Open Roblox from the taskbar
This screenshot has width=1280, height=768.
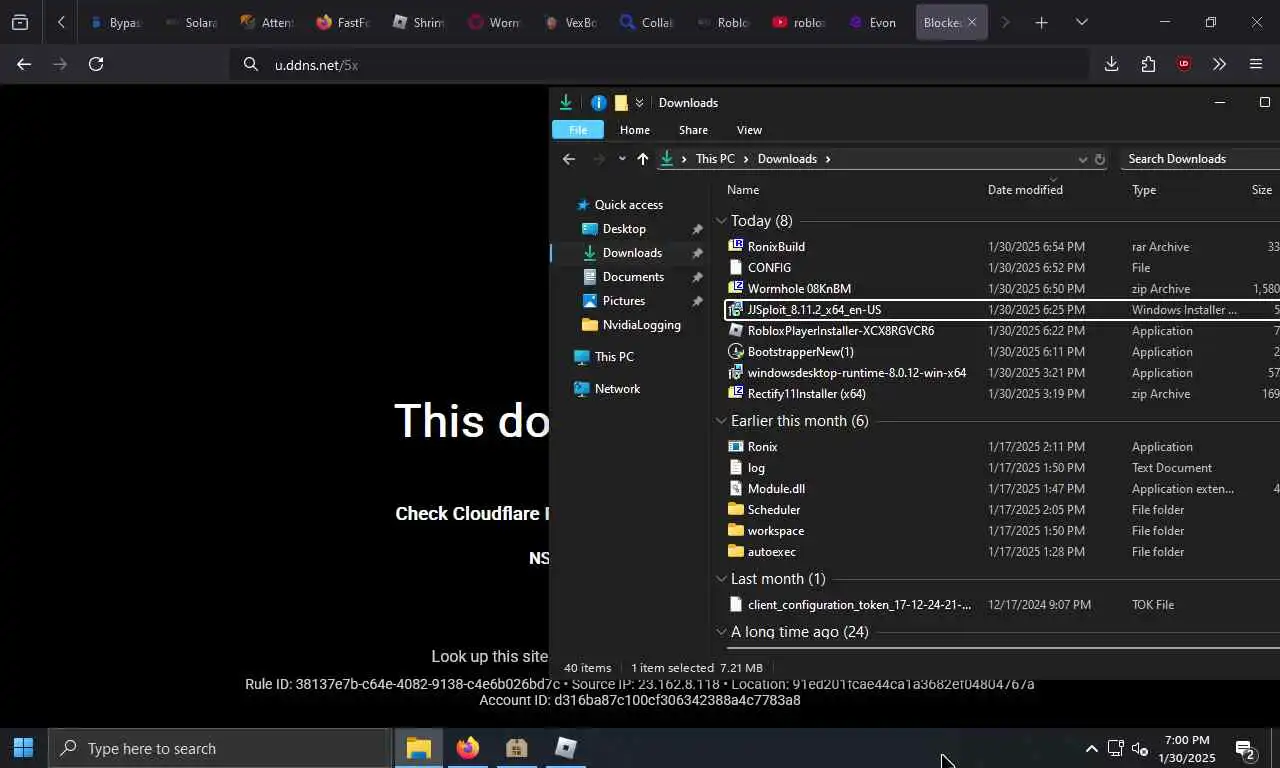[565, 748]
